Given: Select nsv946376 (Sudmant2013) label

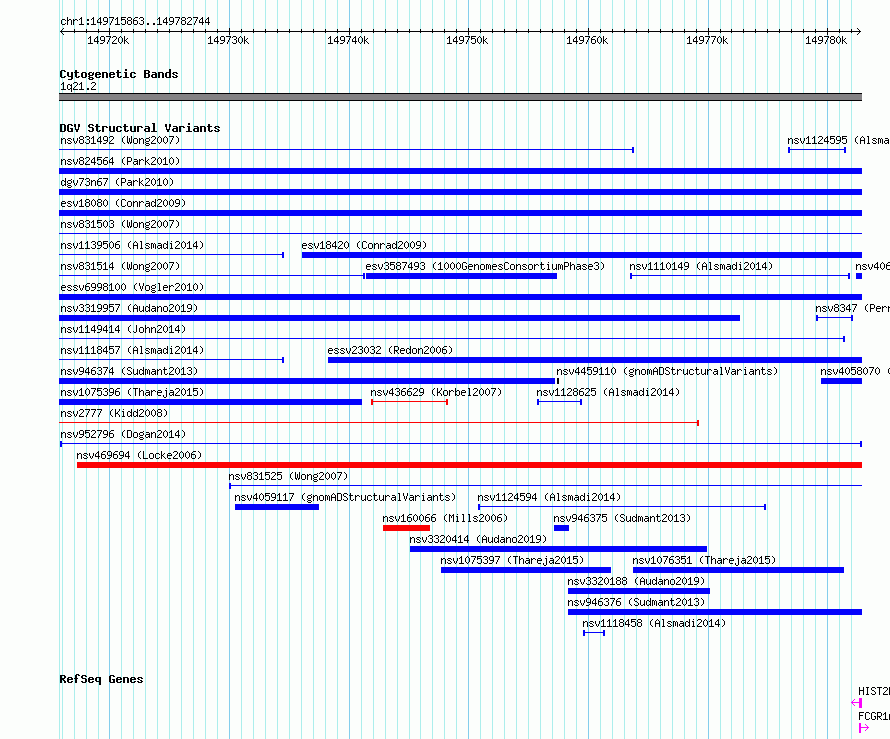Looking at the screenshot, I should click(636, 602).
